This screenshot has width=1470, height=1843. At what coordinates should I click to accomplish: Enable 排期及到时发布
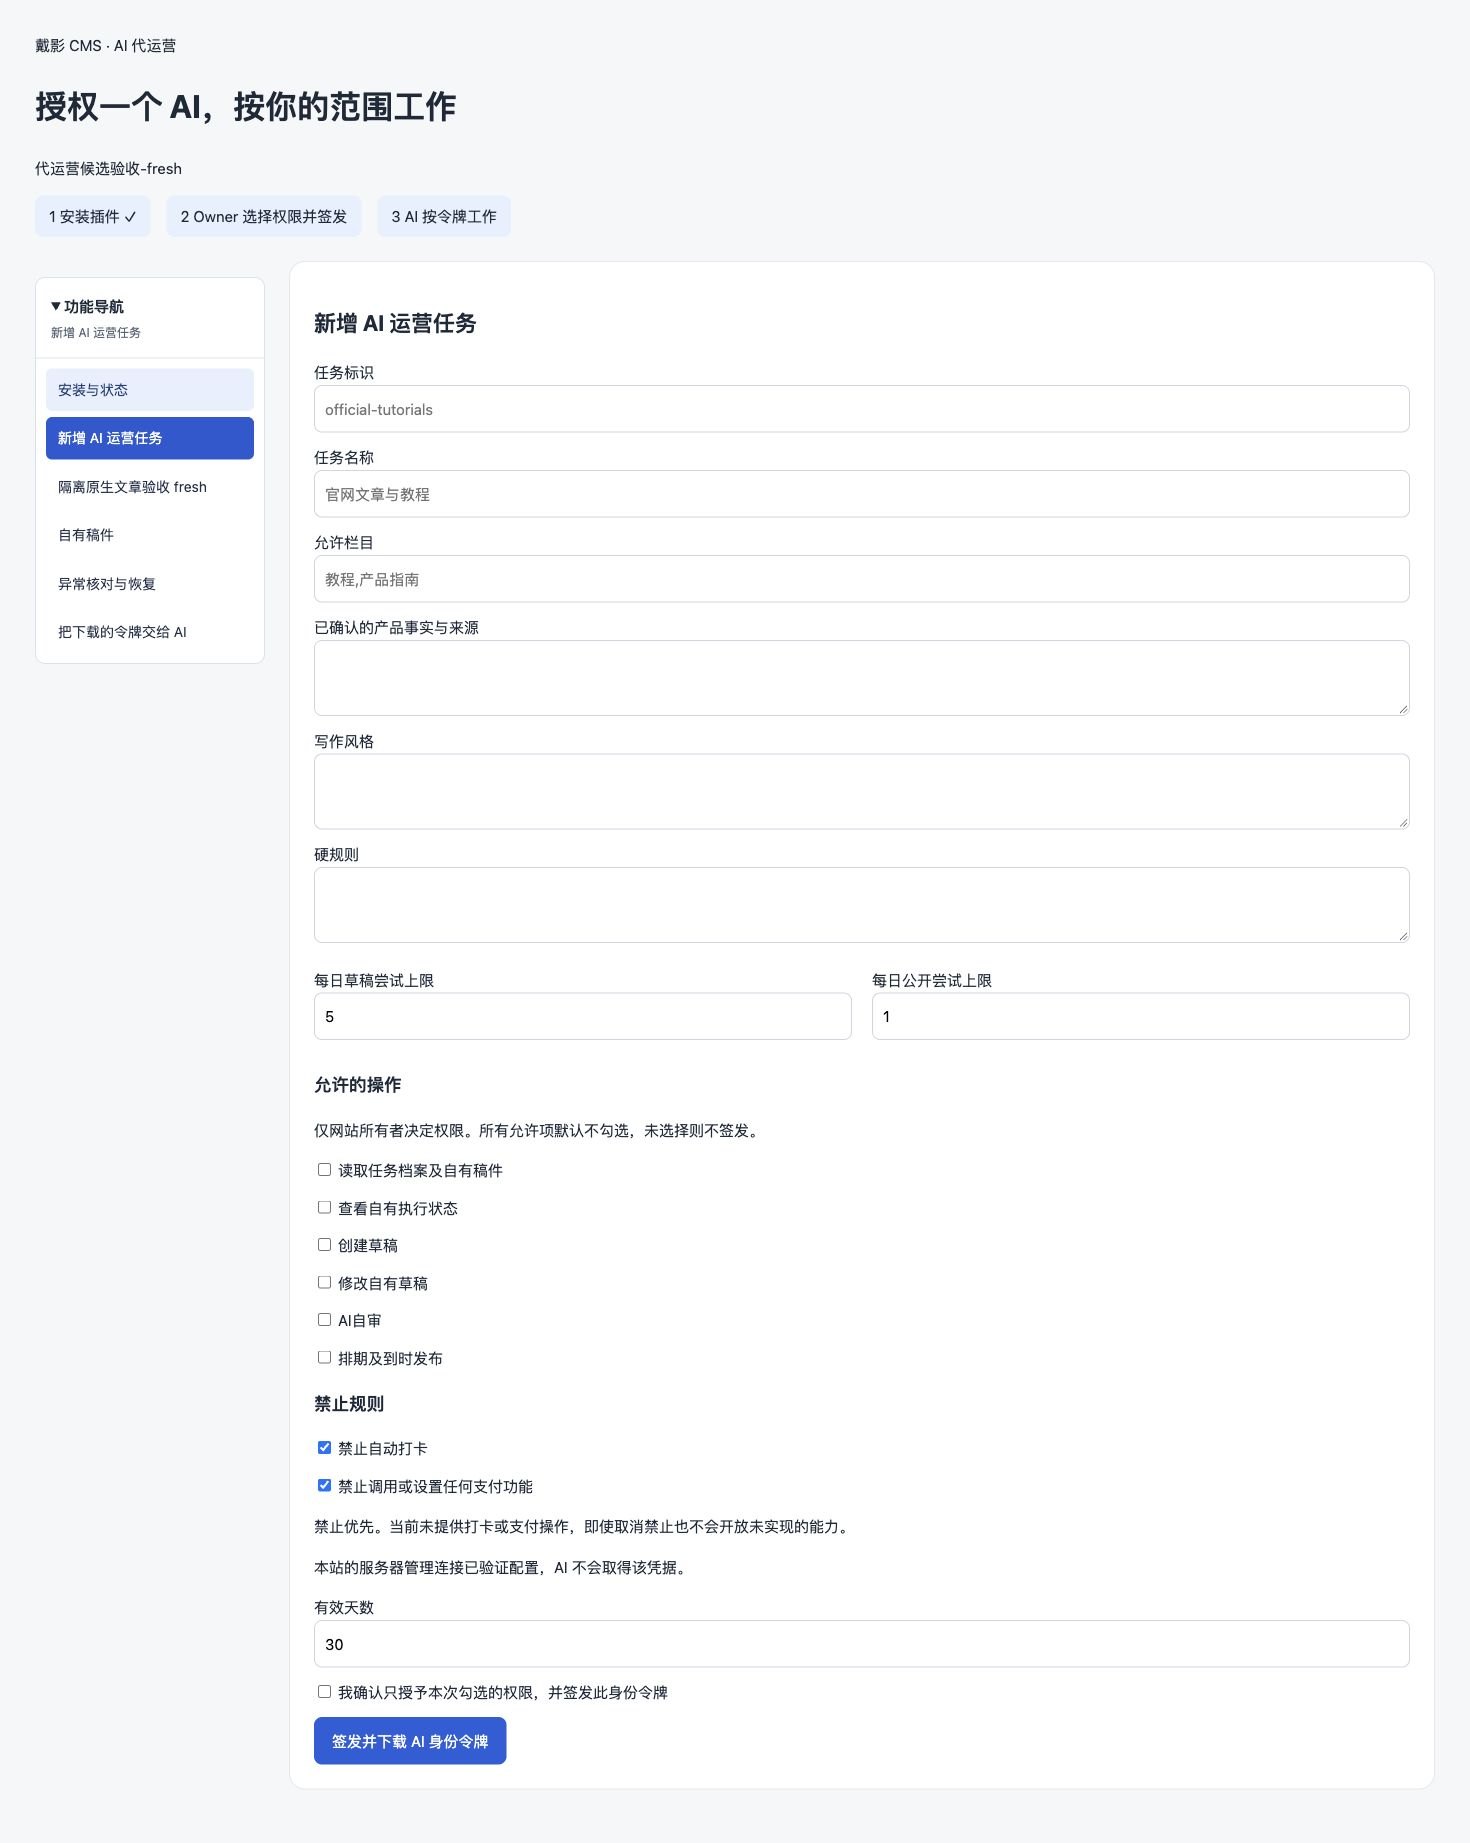[x=324, y=1358]
